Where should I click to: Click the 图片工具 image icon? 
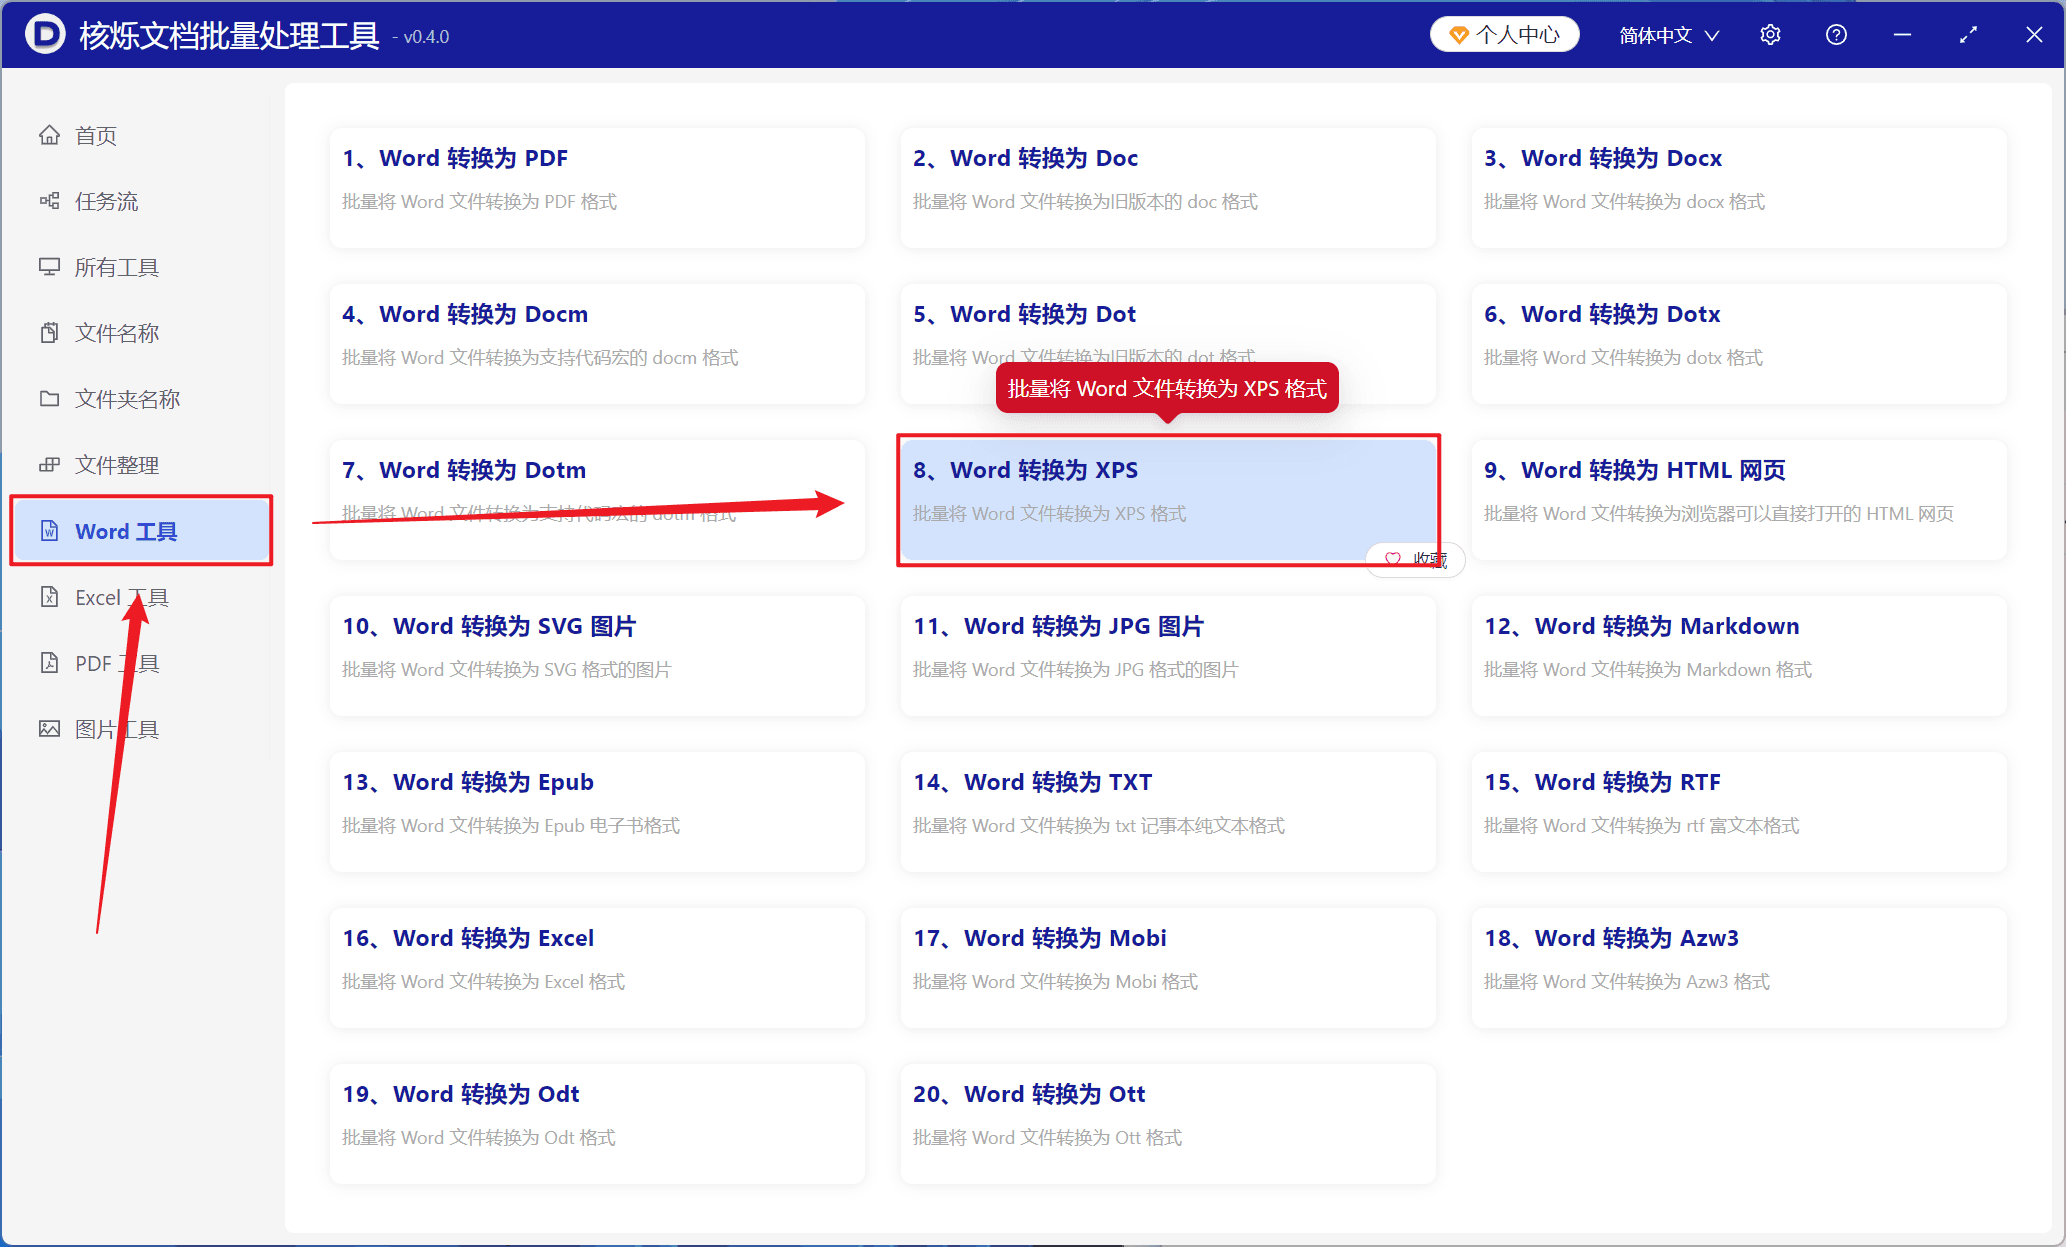tap(49, 729)
